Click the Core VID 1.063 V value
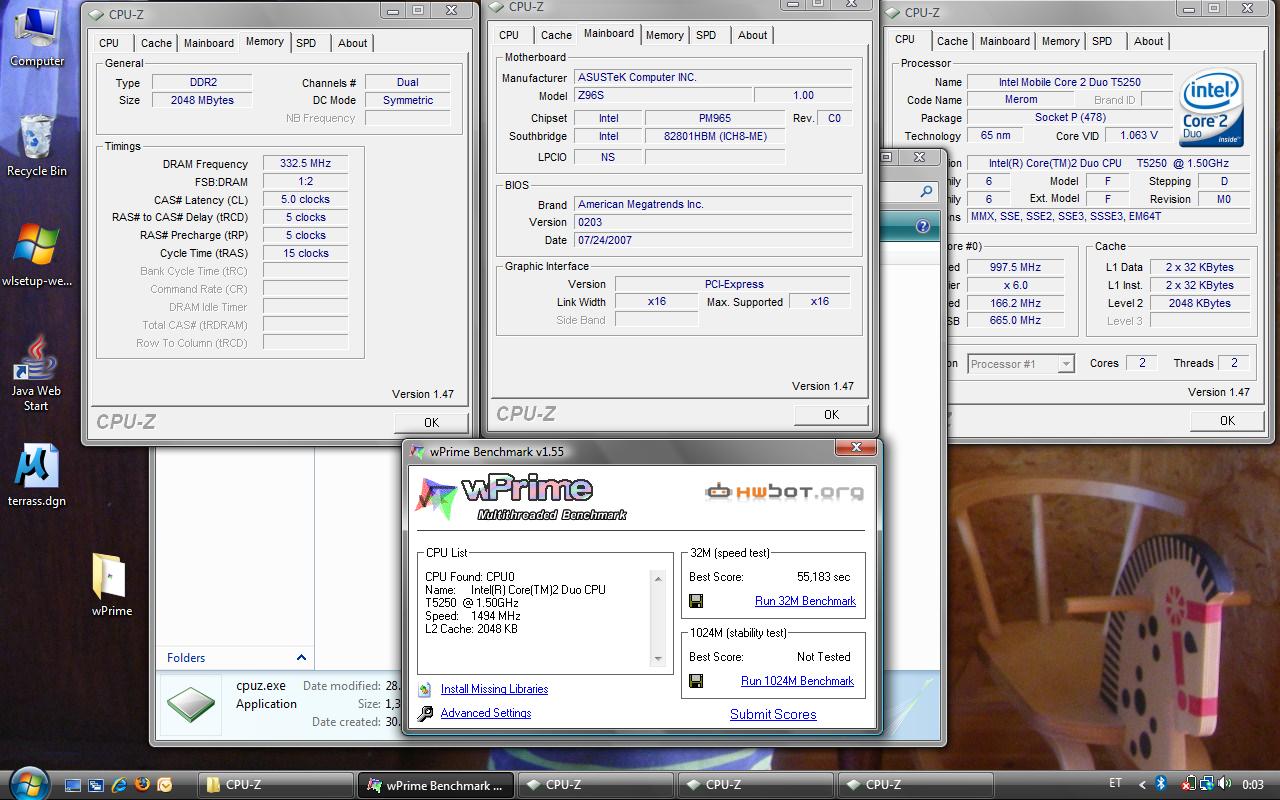 pos(1139,135)
